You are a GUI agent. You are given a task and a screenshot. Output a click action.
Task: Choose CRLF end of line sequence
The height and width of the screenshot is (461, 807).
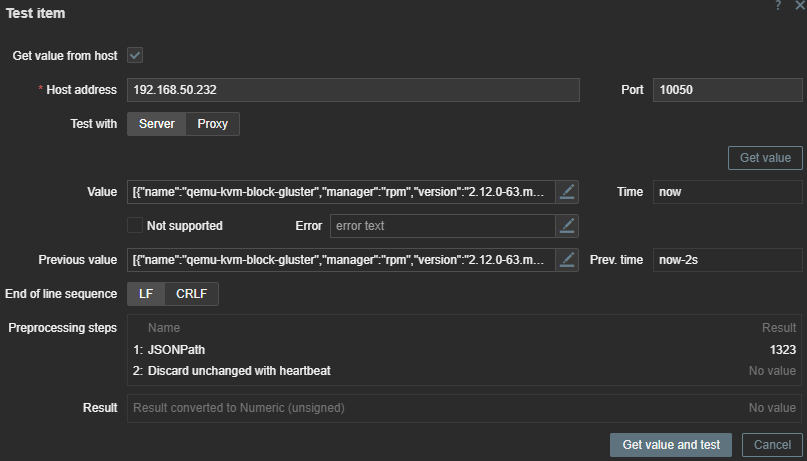192,294
